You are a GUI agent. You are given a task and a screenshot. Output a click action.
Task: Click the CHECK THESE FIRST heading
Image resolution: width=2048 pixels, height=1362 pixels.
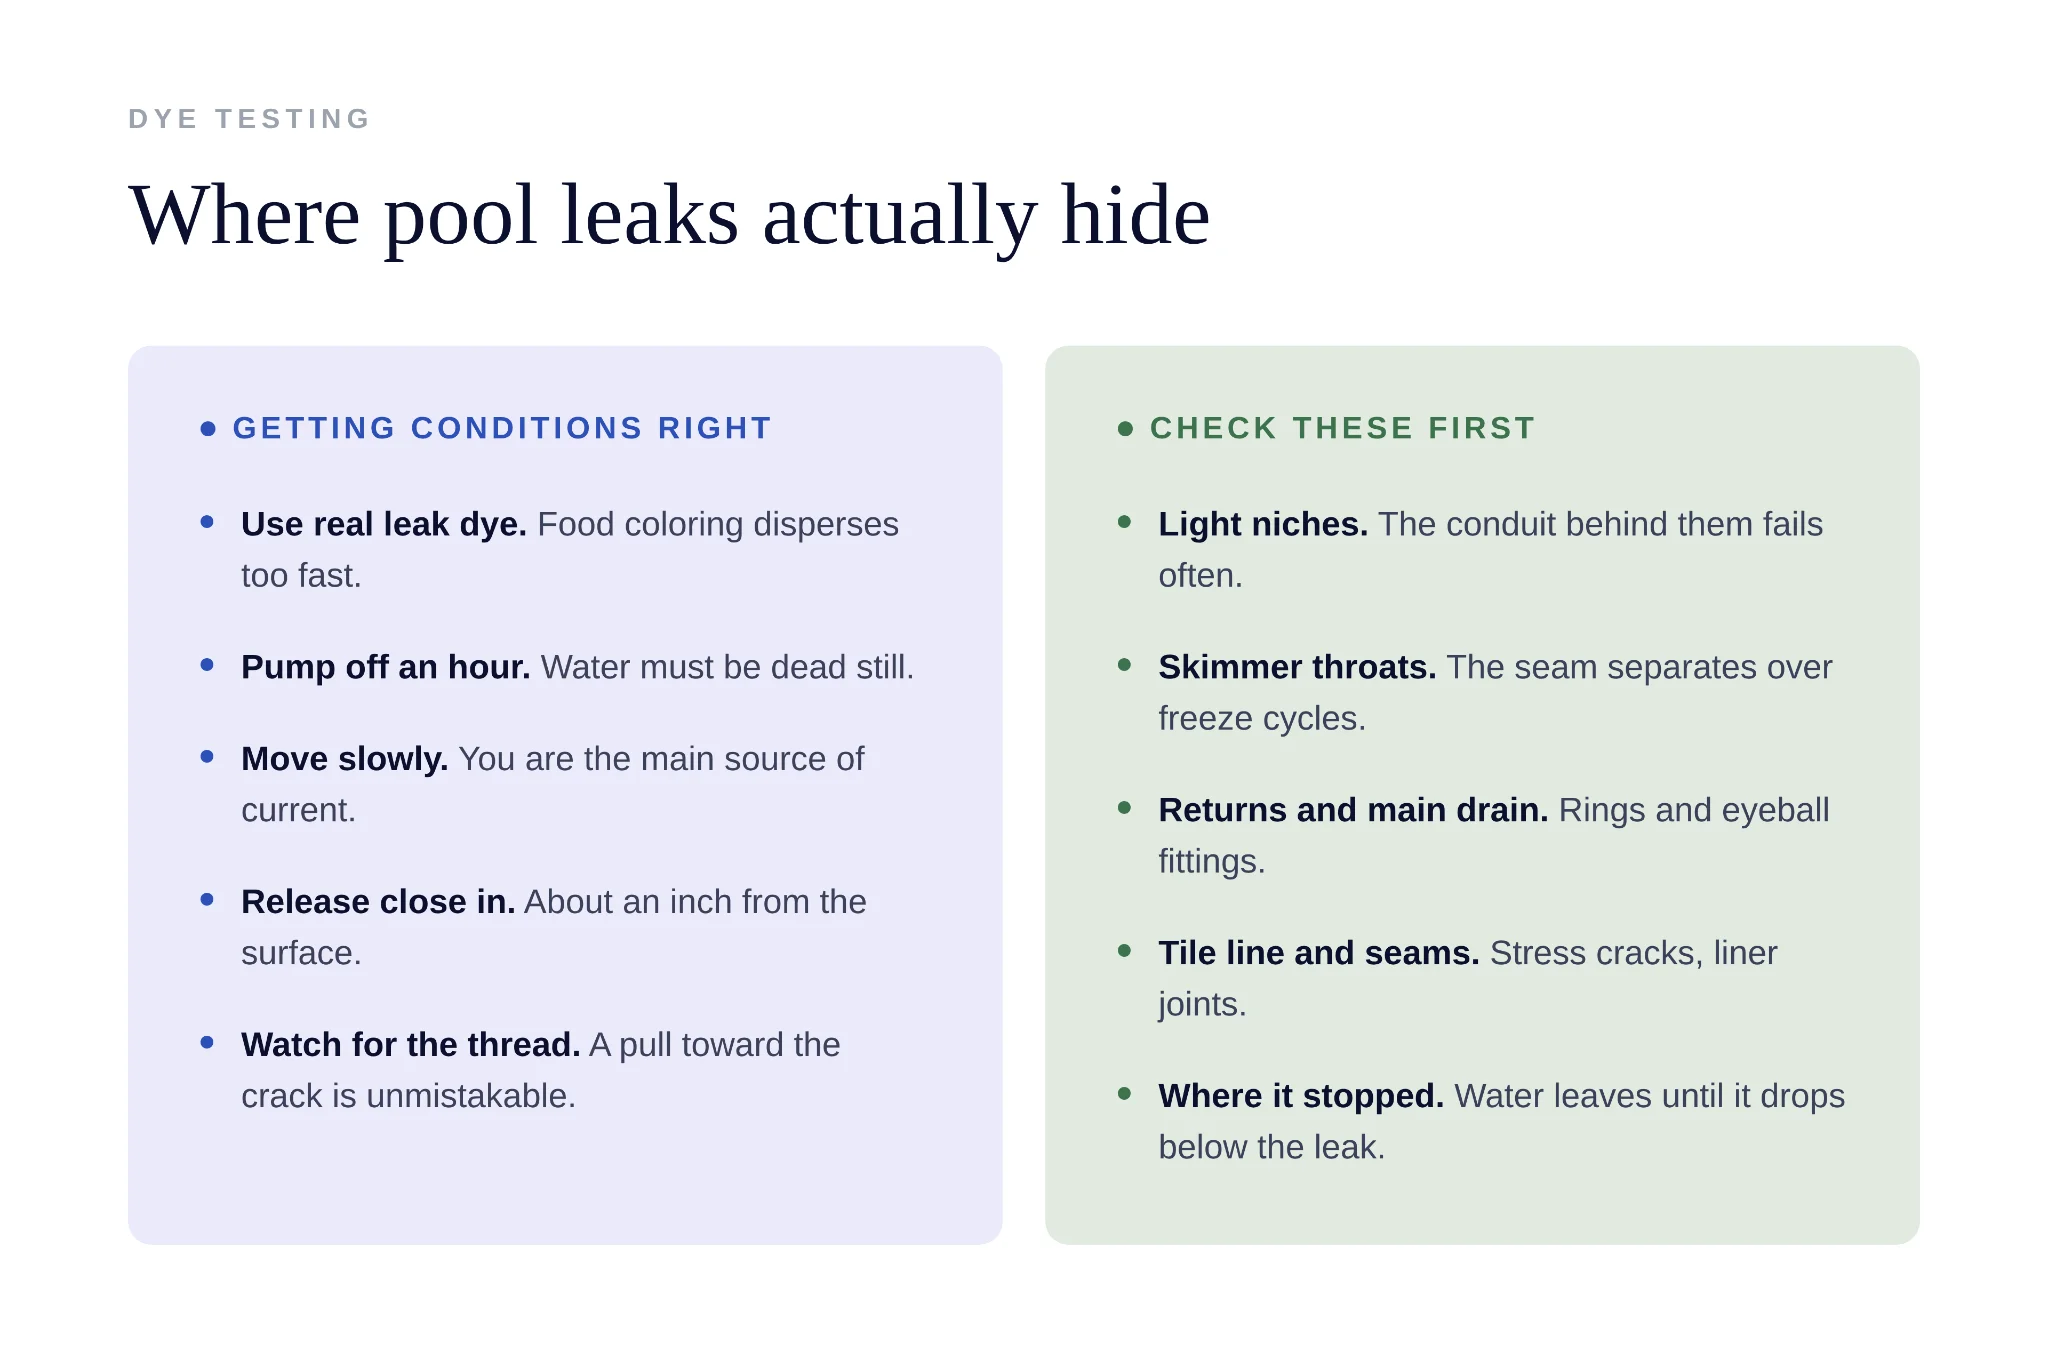click(1342, 428)
